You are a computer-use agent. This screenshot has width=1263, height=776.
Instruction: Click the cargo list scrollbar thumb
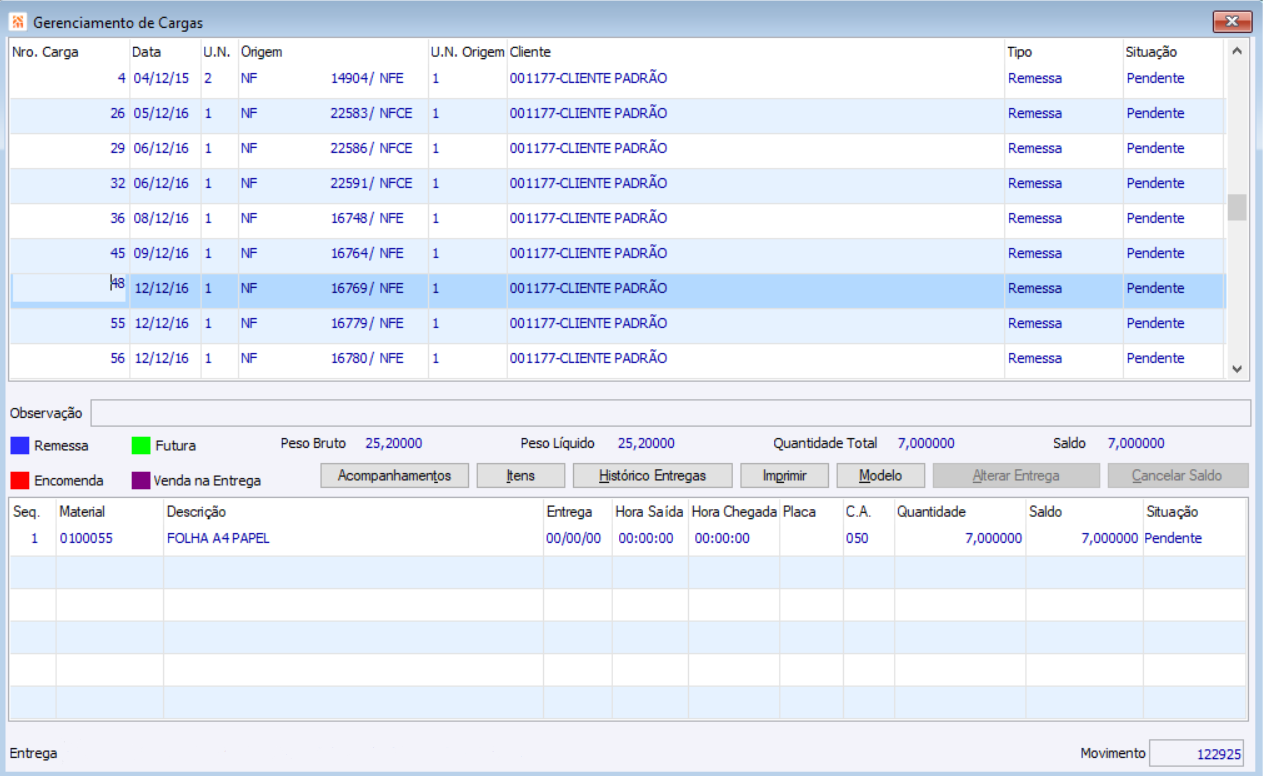coord(1237,207)
